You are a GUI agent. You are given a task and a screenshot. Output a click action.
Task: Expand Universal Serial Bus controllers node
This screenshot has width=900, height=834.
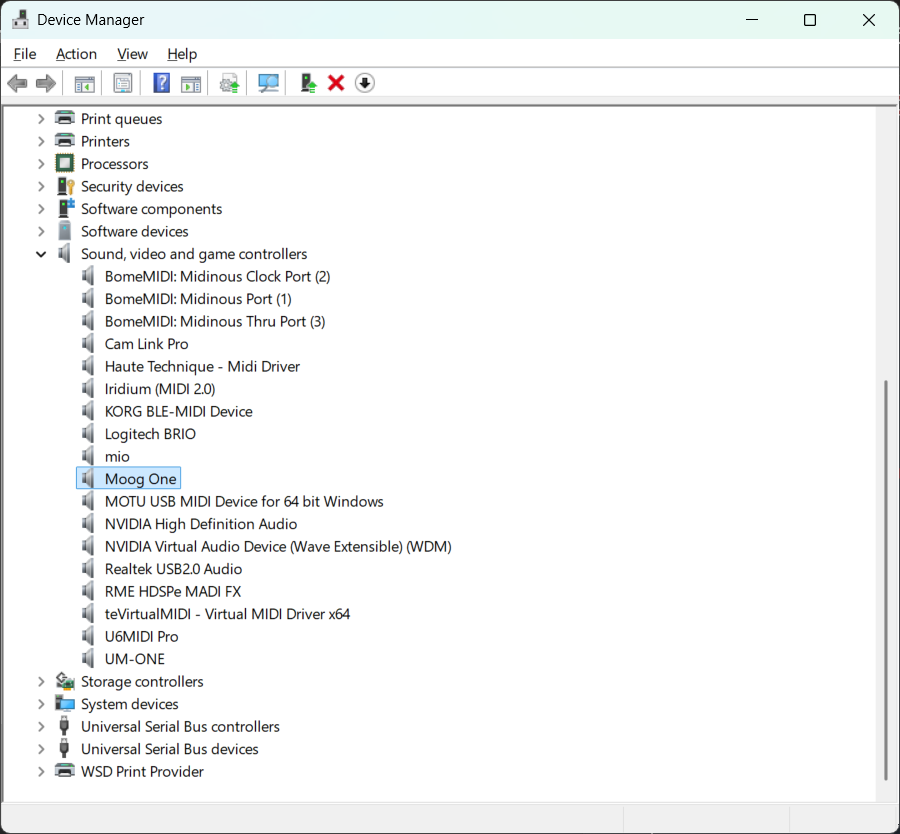coord(41,726)
